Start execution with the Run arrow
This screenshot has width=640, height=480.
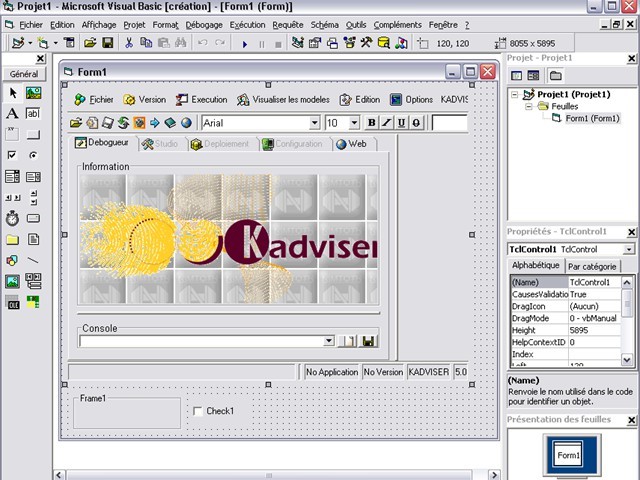point(244,44)
